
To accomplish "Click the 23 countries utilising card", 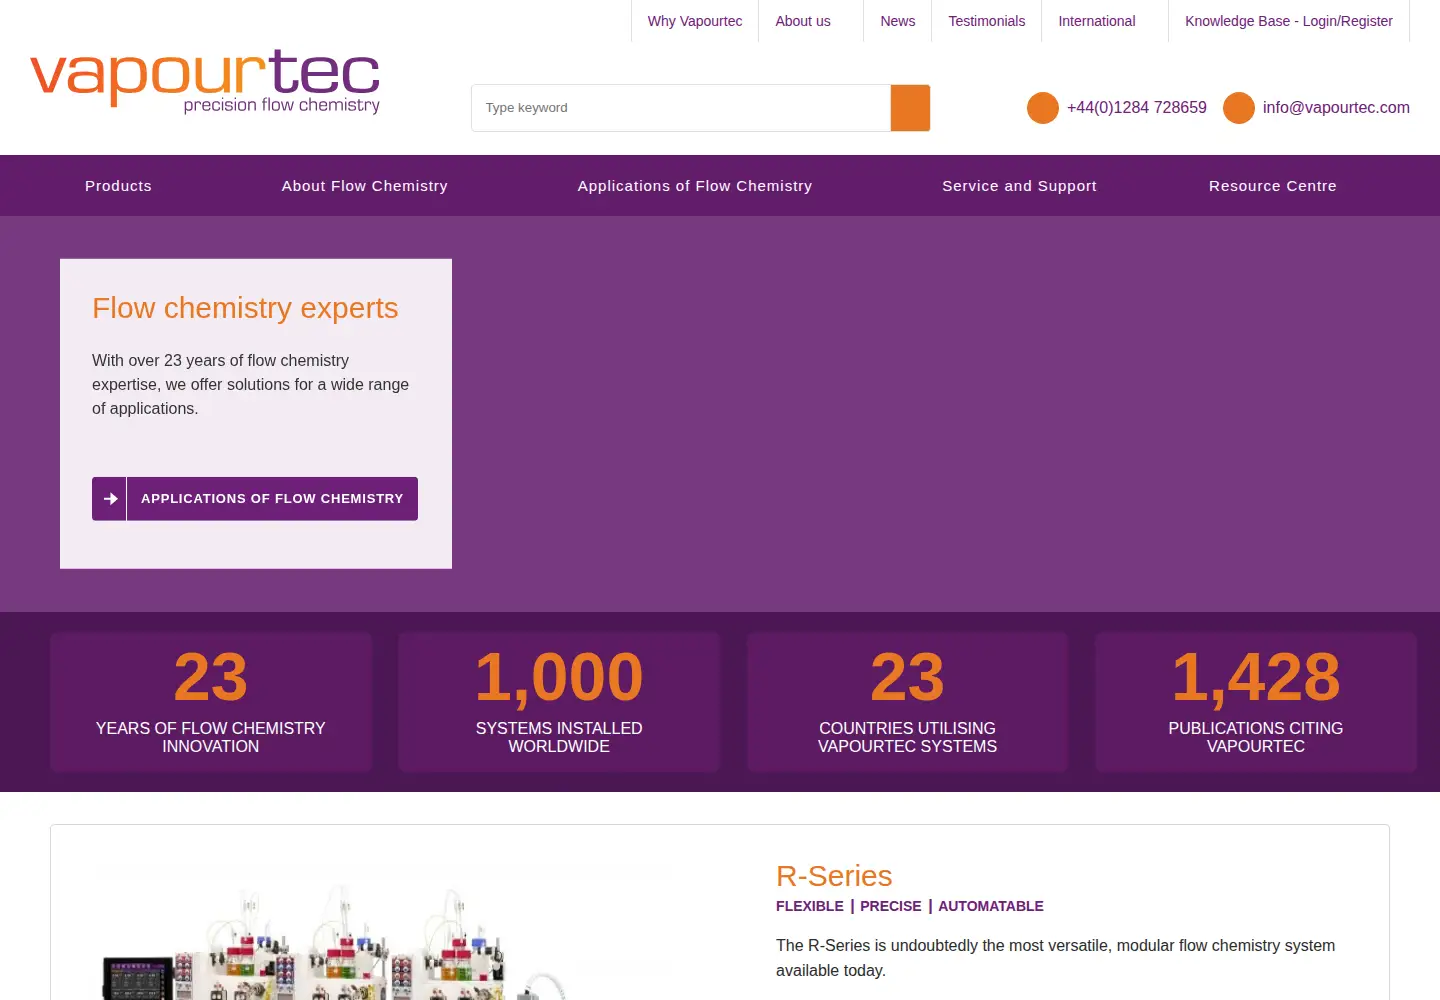I will point(907,702).
